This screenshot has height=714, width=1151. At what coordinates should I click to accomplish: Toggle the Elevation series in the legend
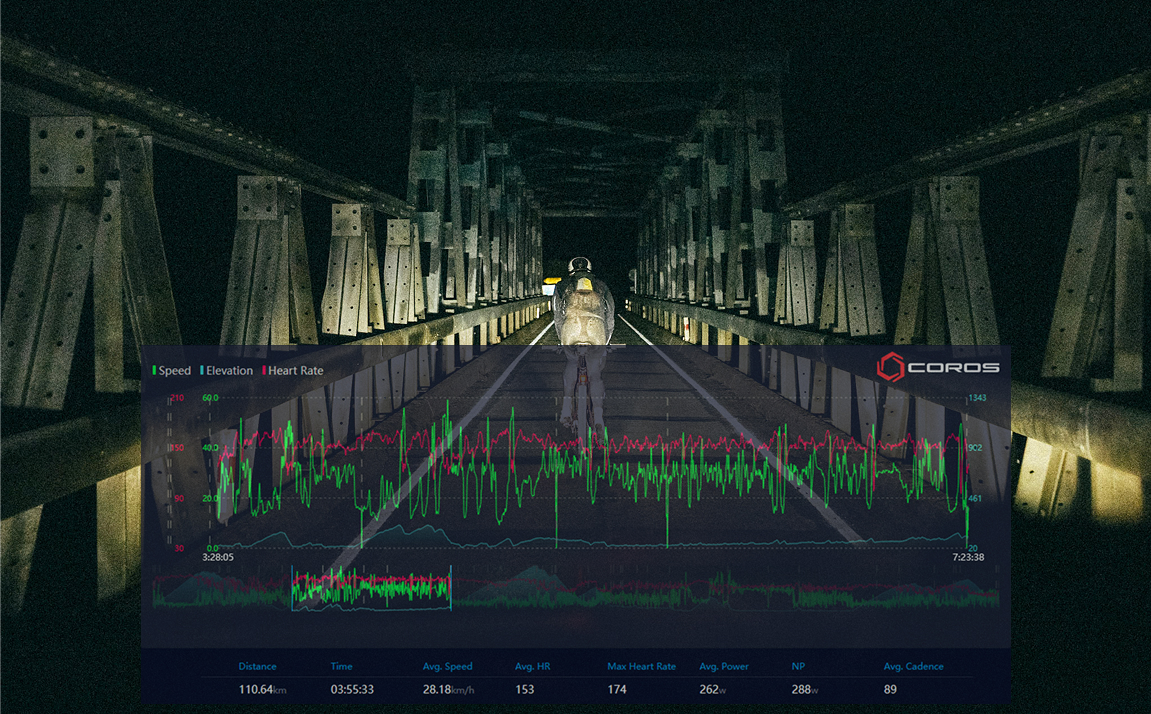coord(226,371)
